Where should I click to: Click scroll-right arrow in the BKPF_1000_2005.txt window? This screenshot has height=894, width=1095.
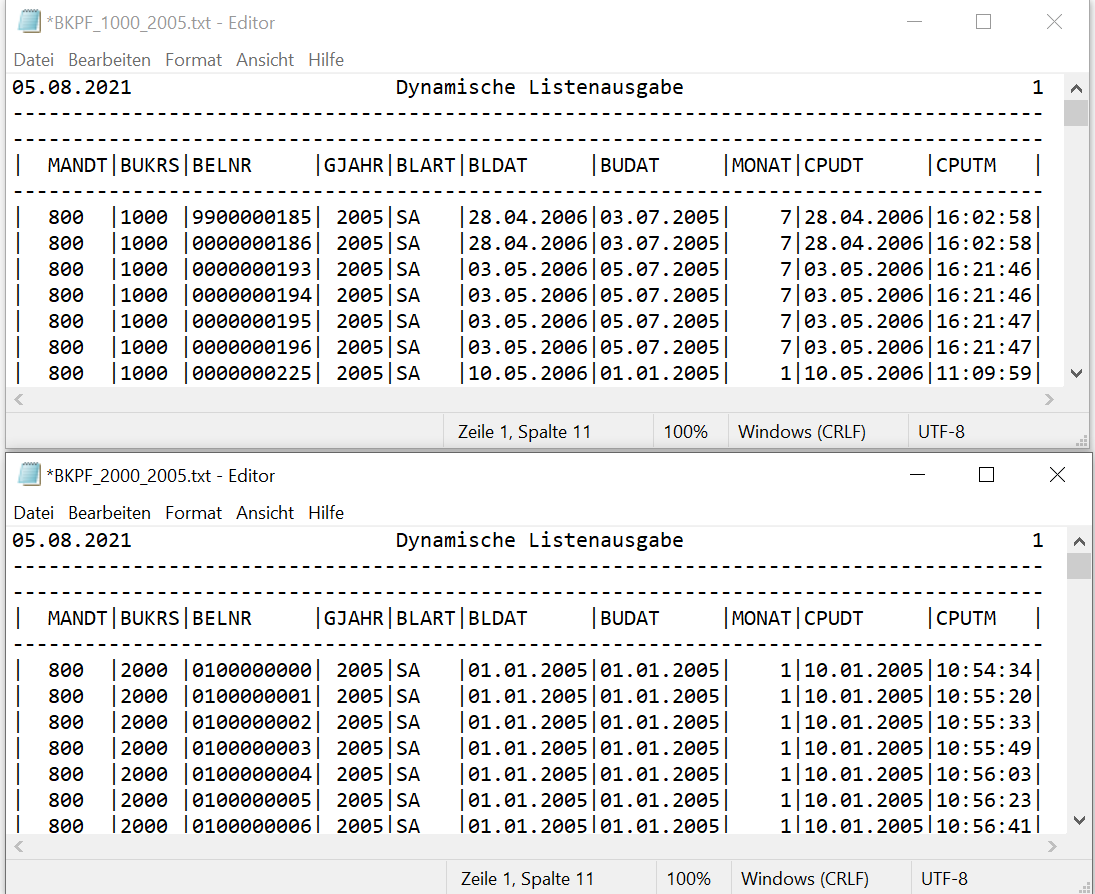1049,399
